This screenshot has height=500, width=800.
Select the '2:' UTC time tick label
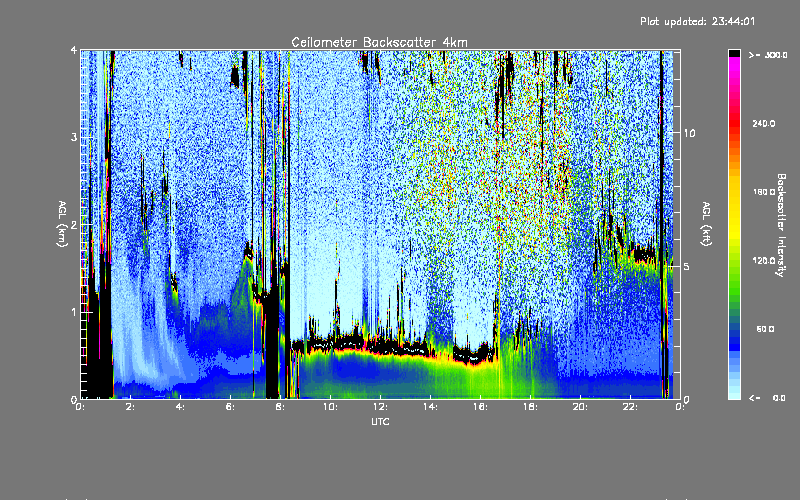point(130,407)
